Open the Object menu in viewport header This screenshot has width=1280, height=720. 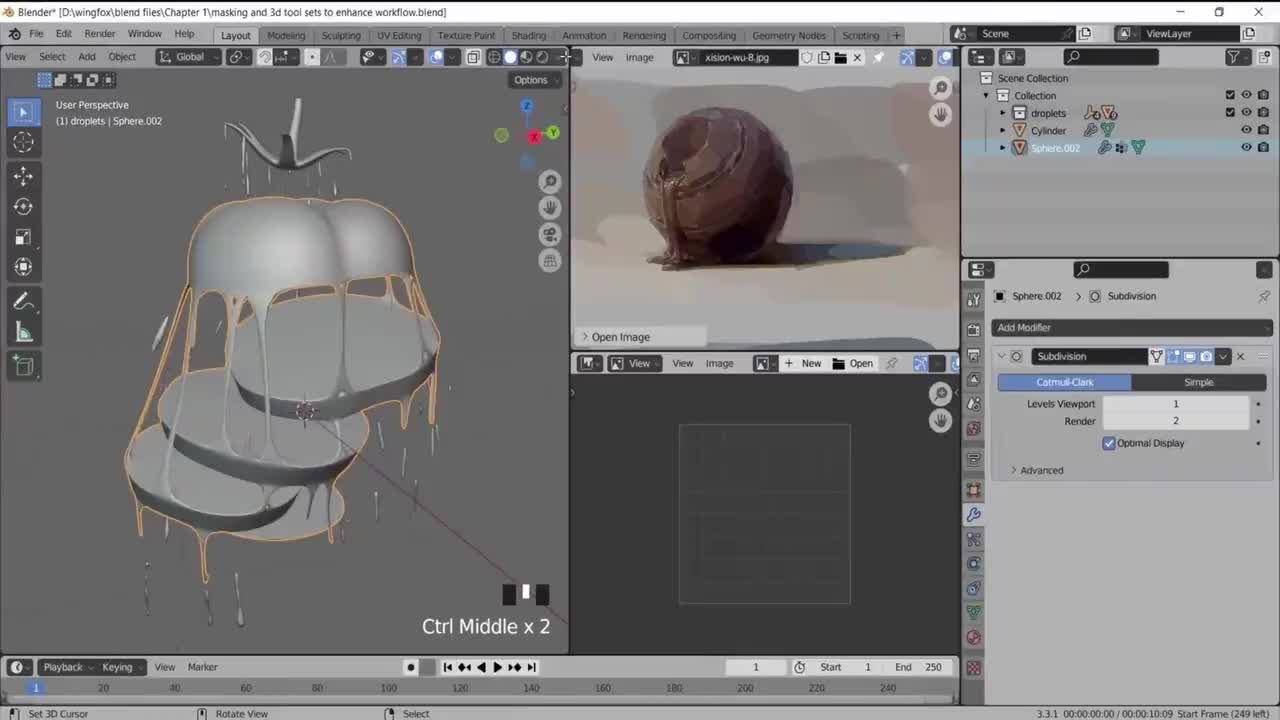[x=122, y=57]
